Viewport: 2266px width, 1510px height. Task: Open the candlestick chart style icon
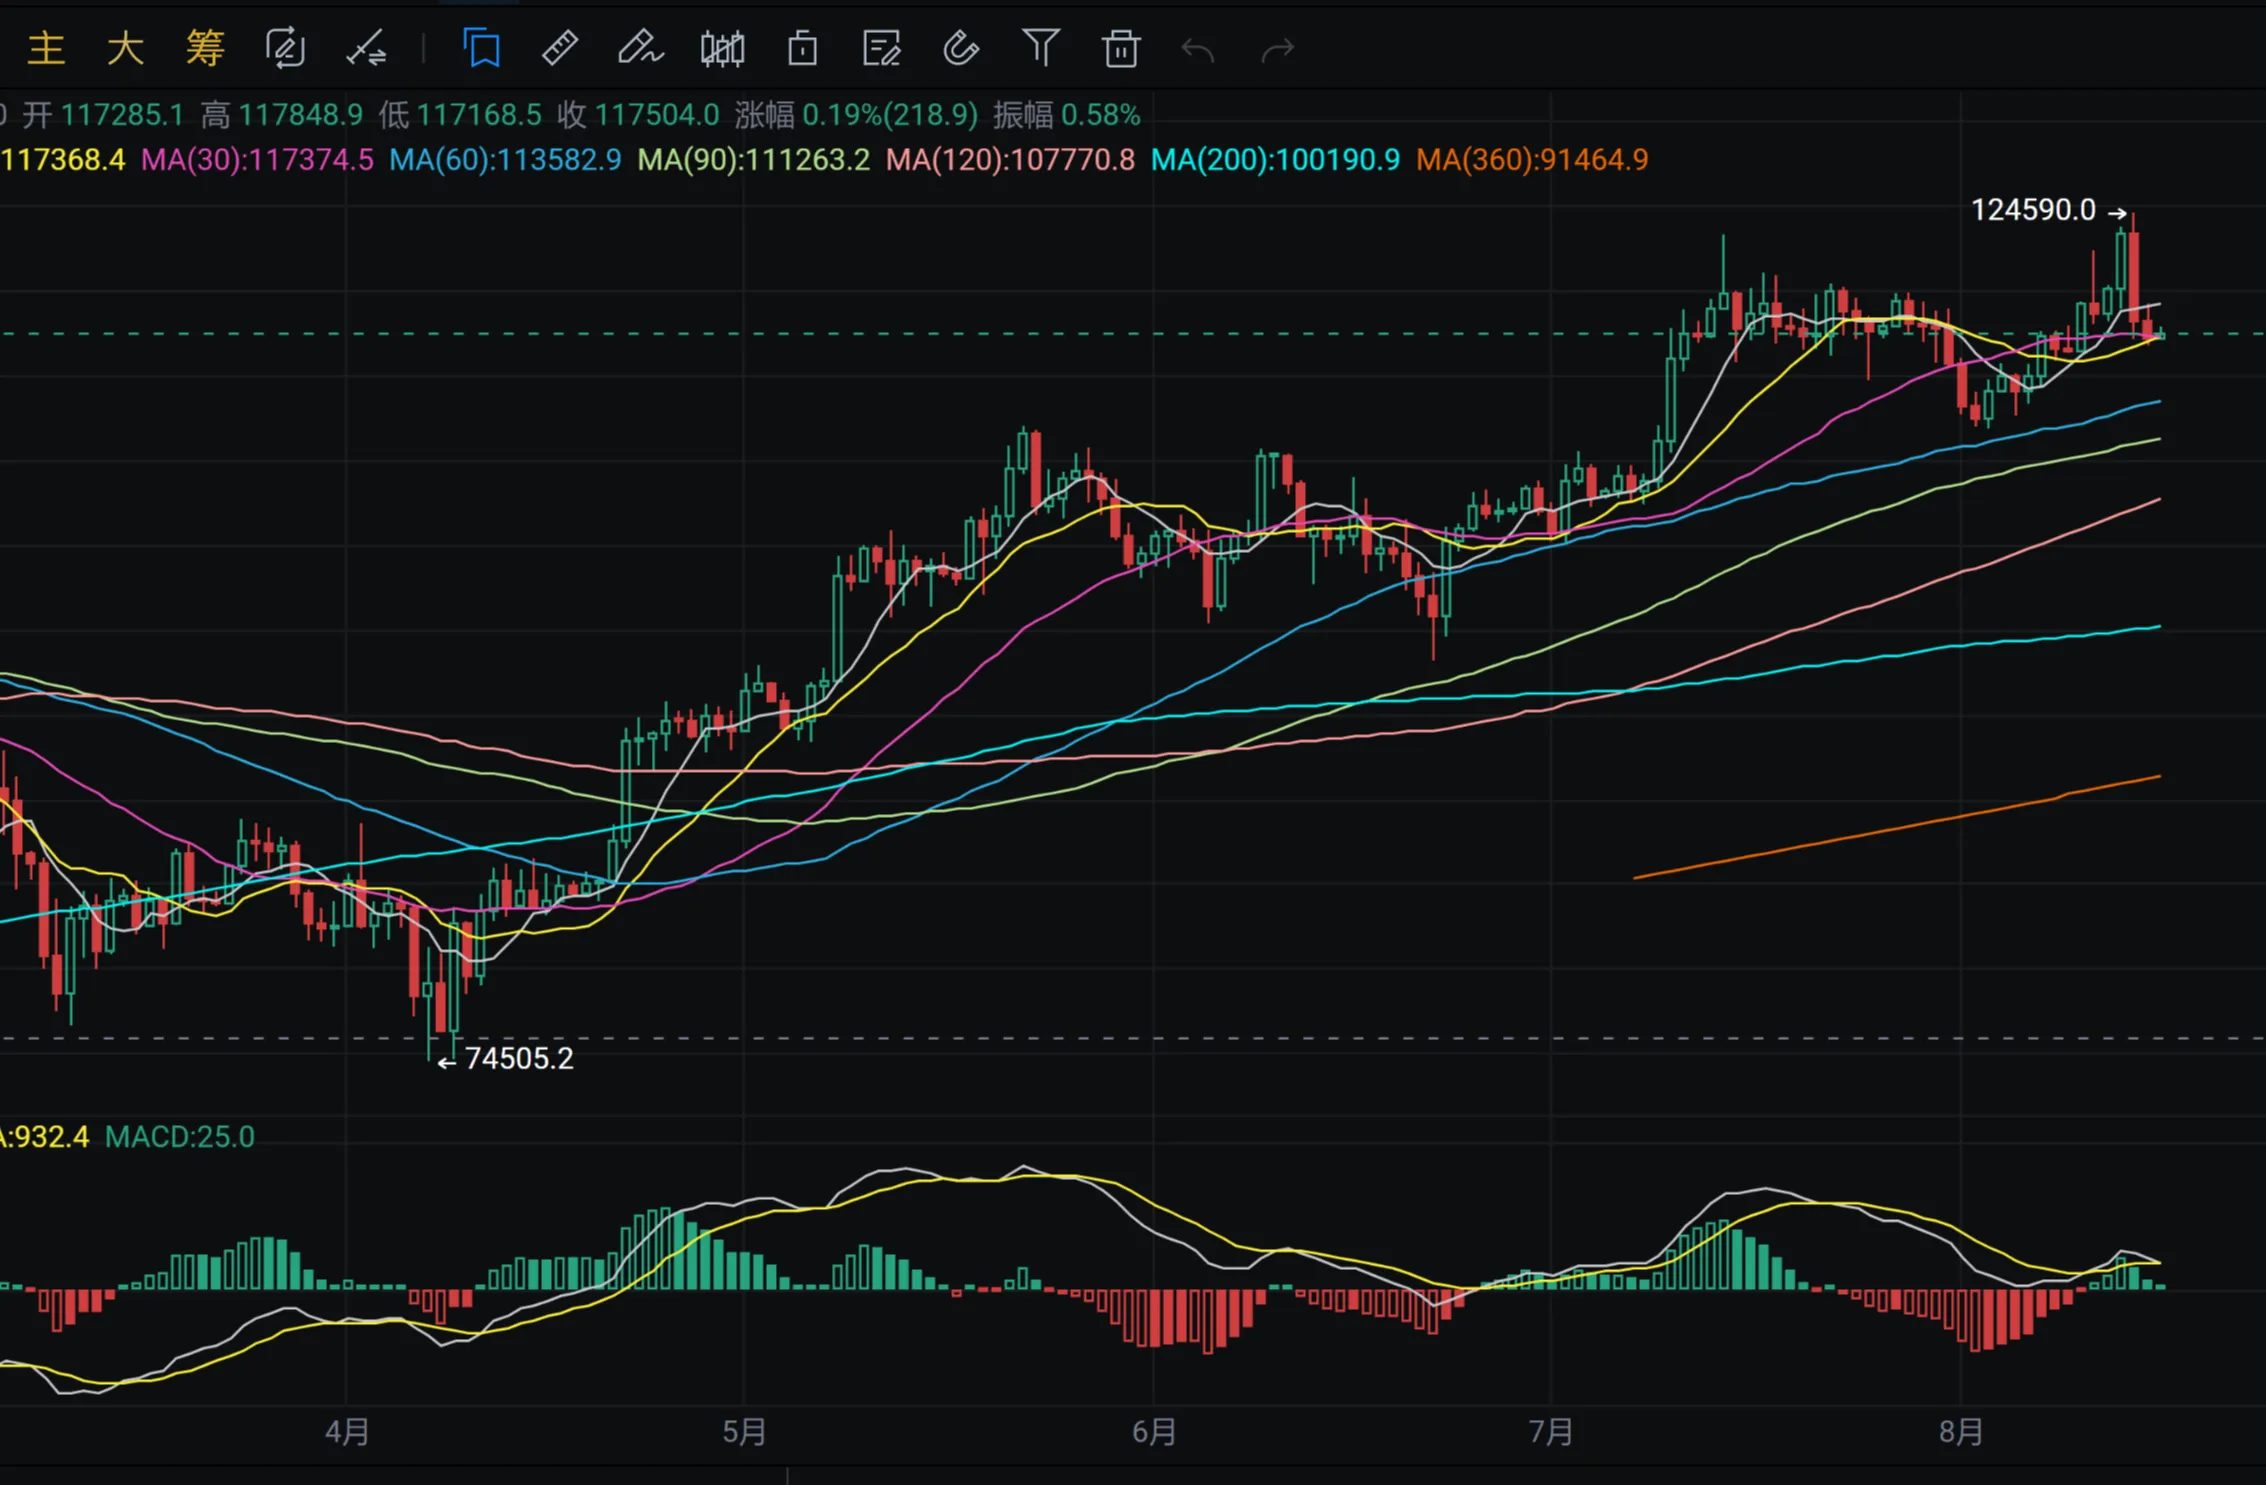coord(722,48)
